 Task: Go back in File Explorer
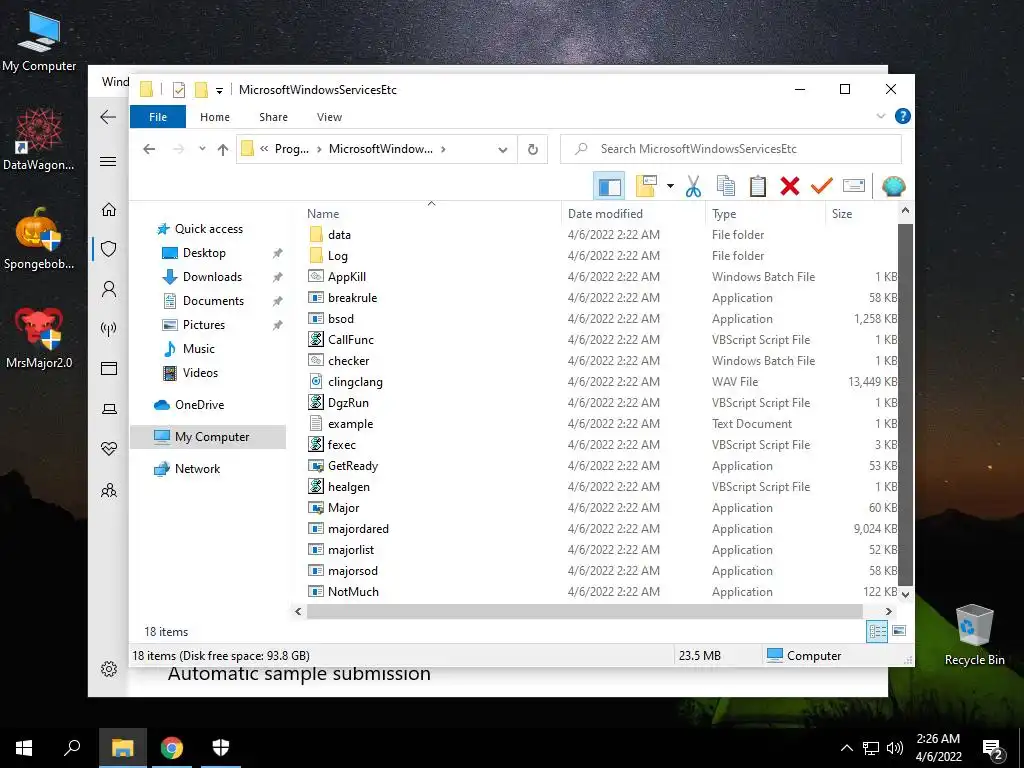pyautogui.click(x=149, y=149)
